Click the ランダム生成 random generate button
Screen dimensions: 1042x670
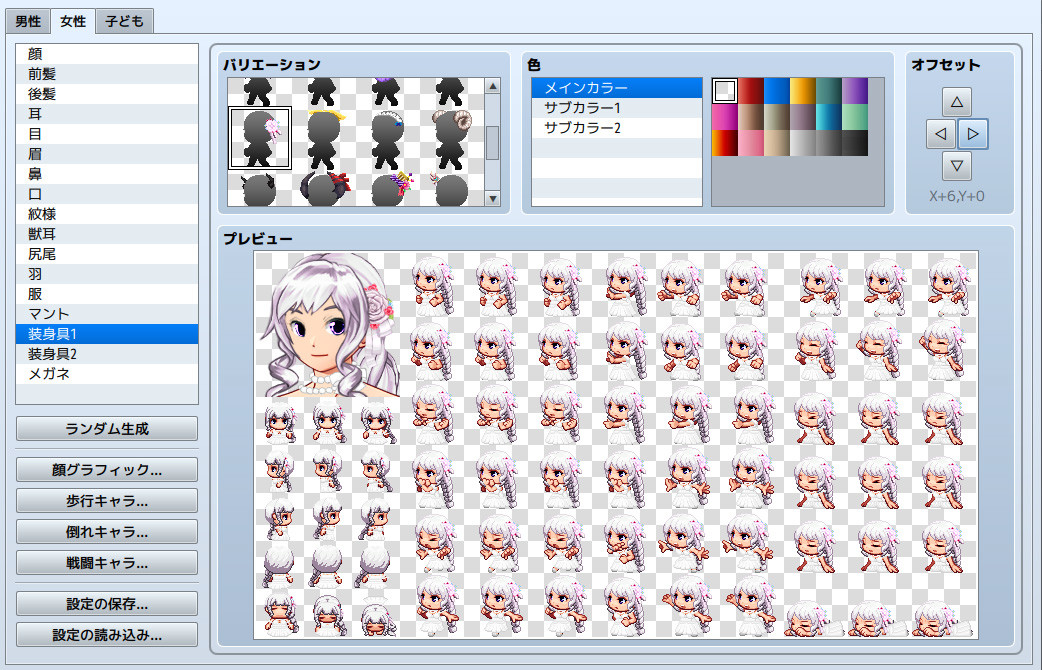(x=106, y=428)
